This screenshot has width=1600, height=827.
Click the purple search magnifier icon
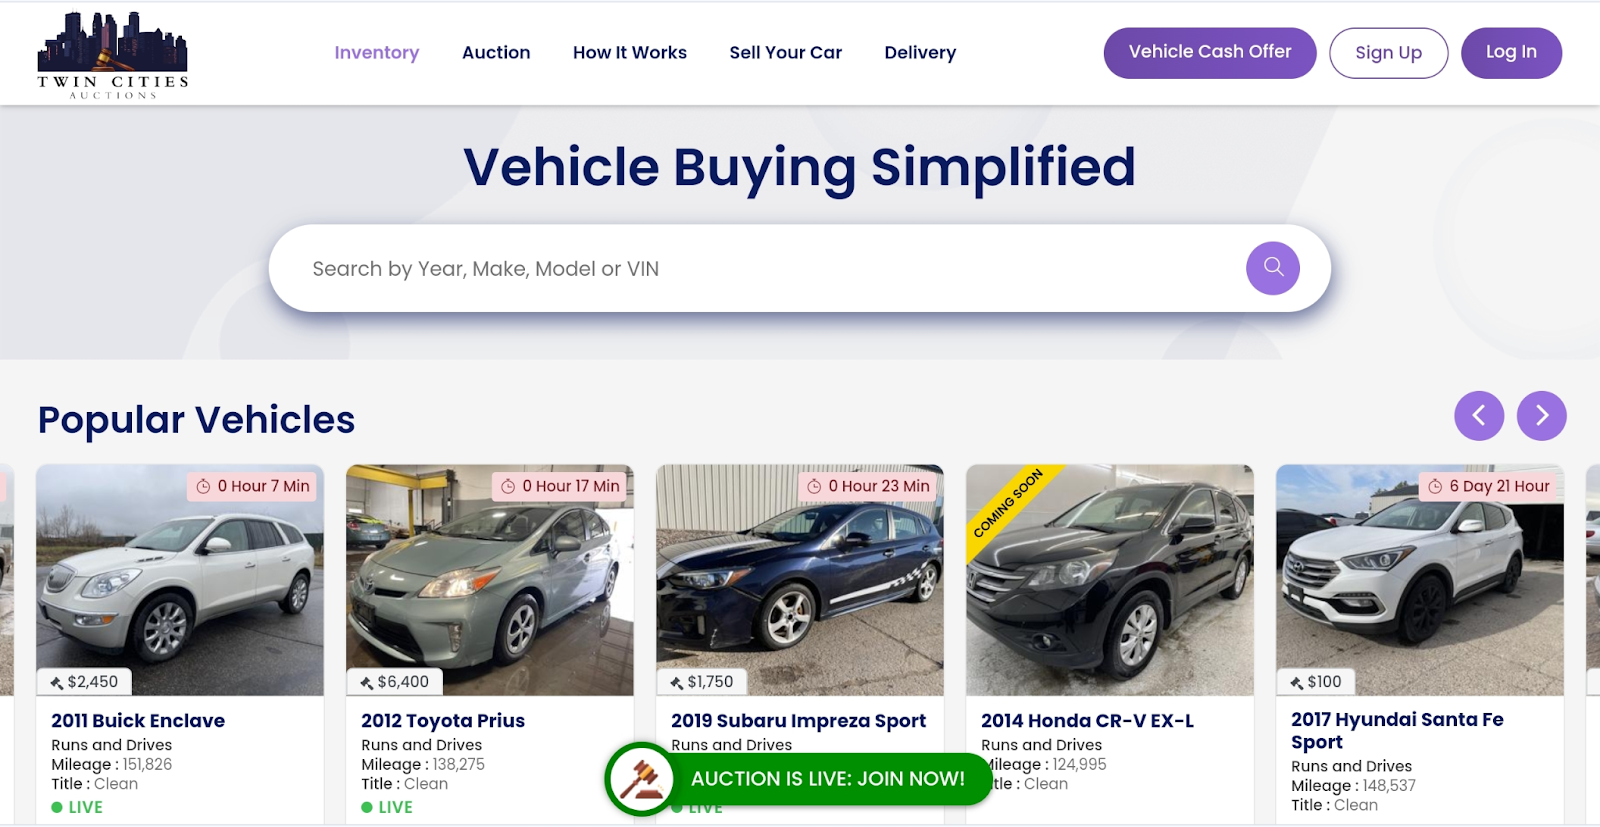(x=1272, y=268)
